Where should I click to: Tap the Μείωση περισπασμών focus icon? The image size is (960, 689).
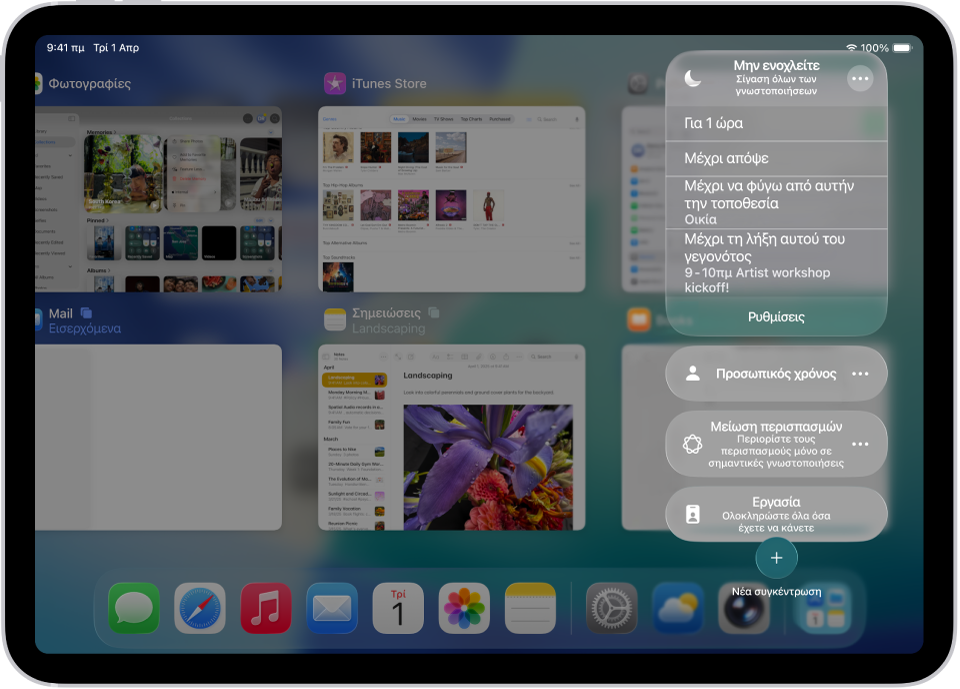(692, 444)
